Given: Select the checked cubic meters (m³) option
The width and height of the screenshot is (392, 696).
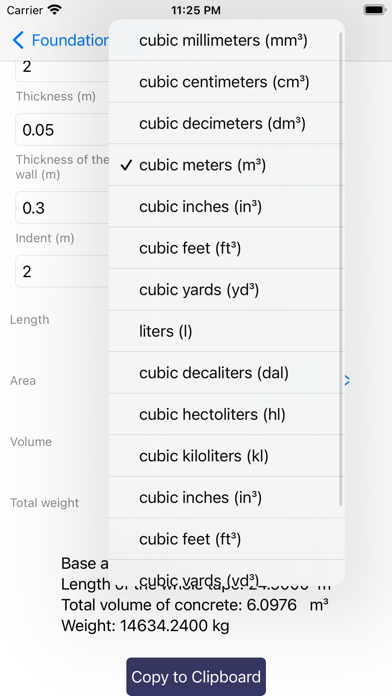Looking at the screenshot, I should tap(226, 165).
